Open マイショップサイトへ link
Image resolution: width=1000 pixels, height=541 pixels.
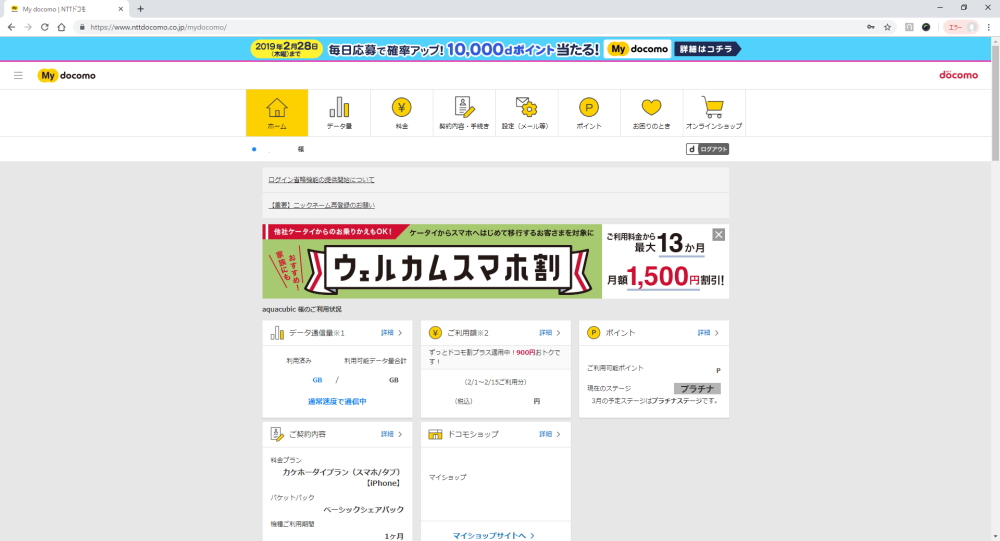click(494, 536)
